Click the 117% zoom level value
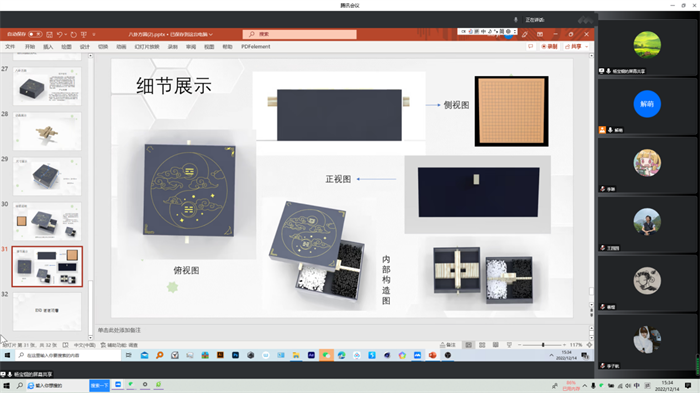700x393 pixels. click(576, 345)
